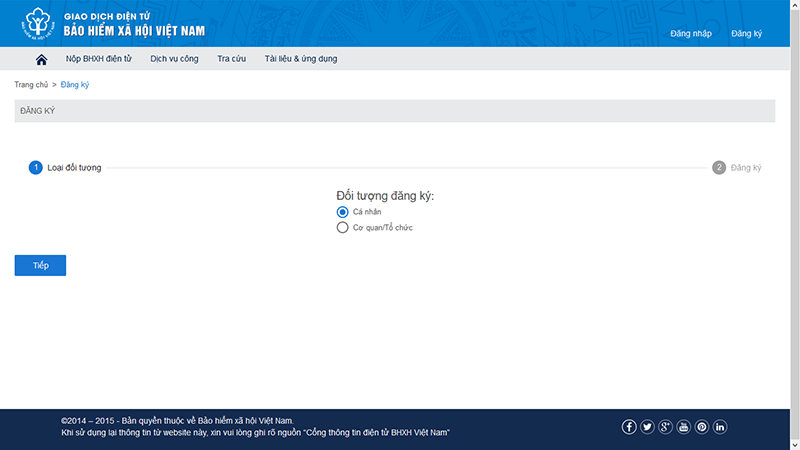Image resolution: width=800 pixels, height=450 pixels.
Task: Open the Tài liệu & ứng dụng menu
Action: [301, 59]
